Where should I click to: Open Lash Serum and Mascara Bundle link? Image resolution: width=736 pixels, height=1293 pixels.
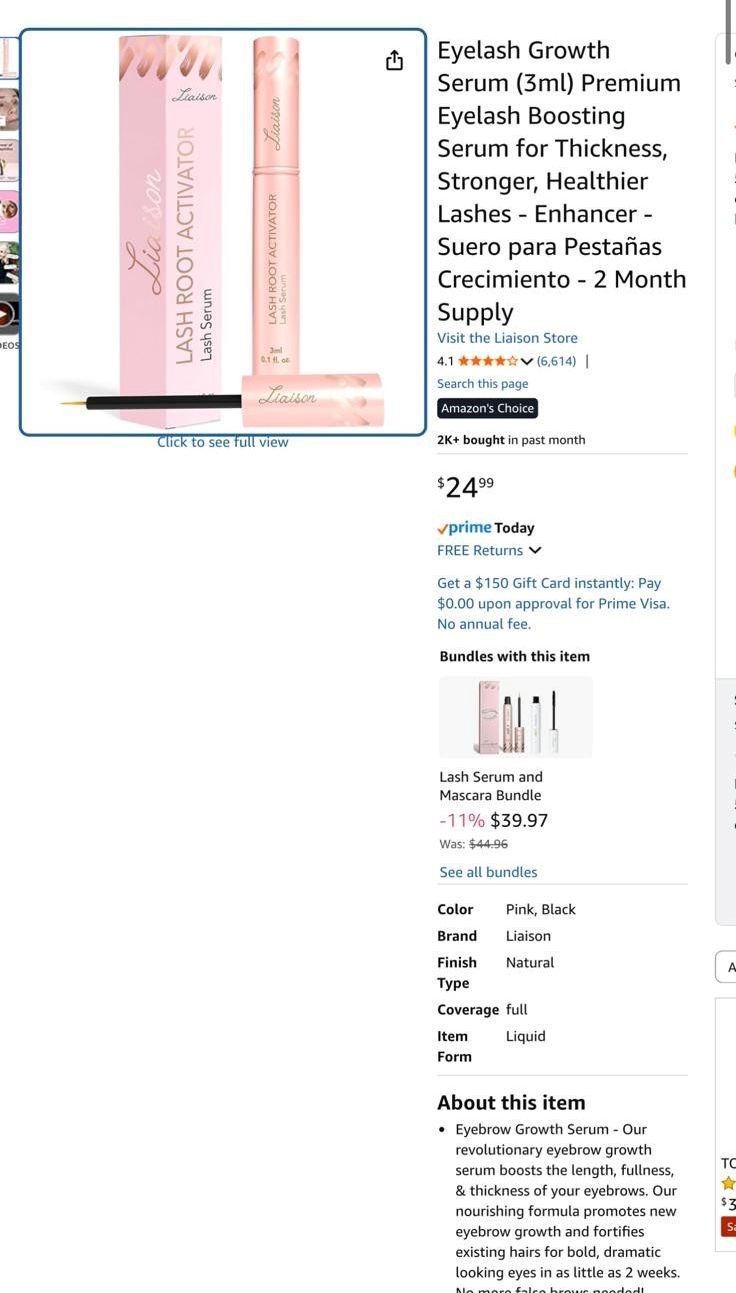491,786
